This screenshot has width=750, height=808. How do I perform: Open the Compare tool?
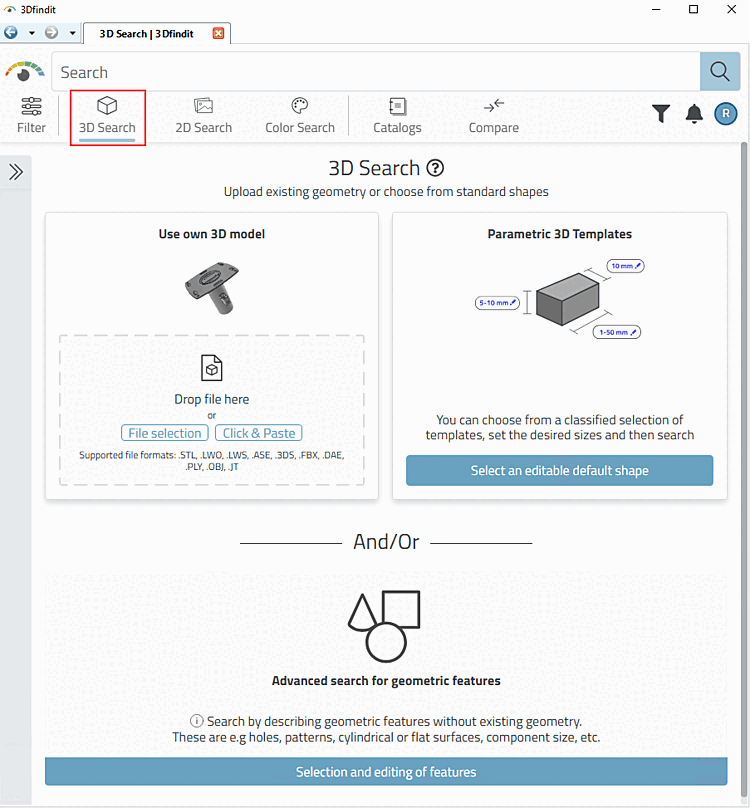(x=493, y=115)
